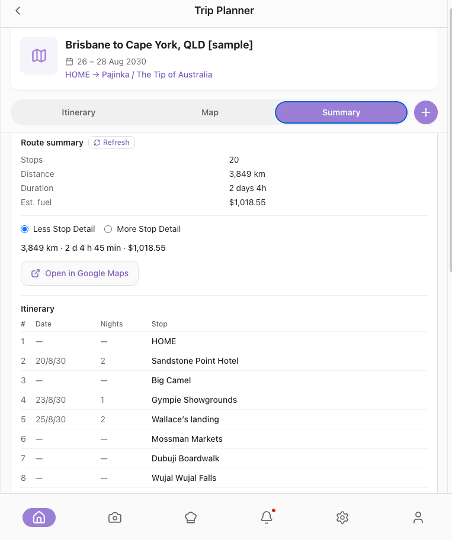
Task: Refresh the route summary
Action: click(x=112, y=143)
